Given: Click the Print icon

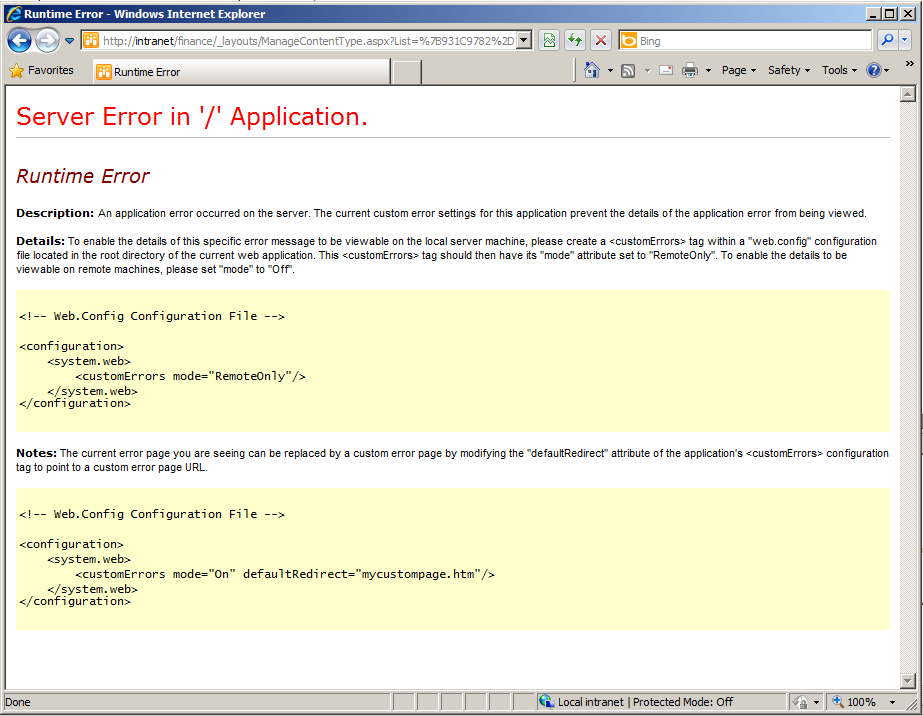Looking at the screenshot, I should [690, 71].
